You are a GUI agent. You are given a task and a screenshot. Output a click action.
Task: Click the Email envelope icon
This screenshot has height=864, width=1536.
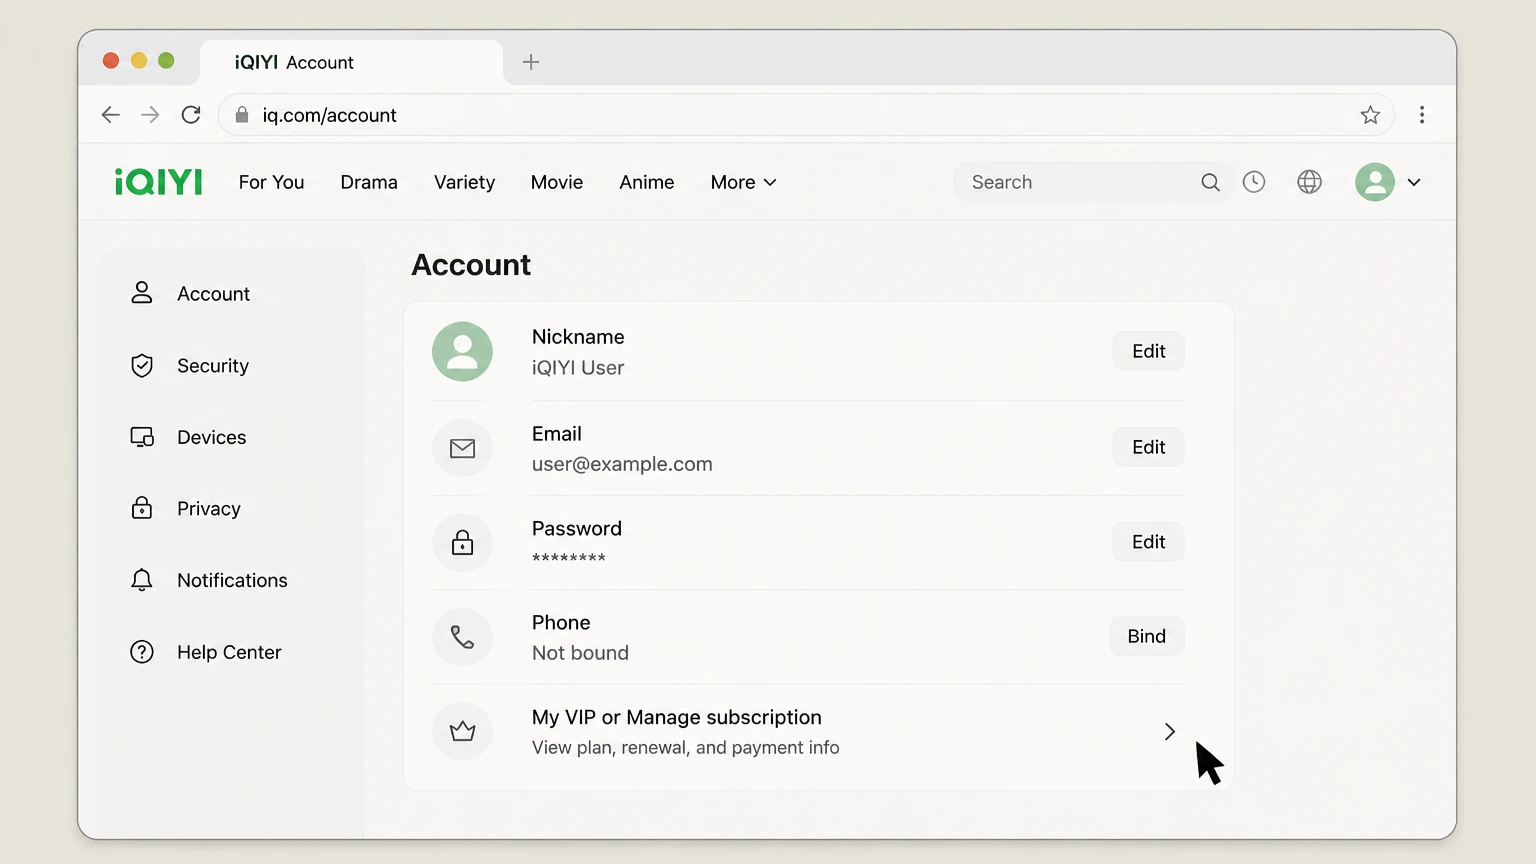[x=462, y=448]
